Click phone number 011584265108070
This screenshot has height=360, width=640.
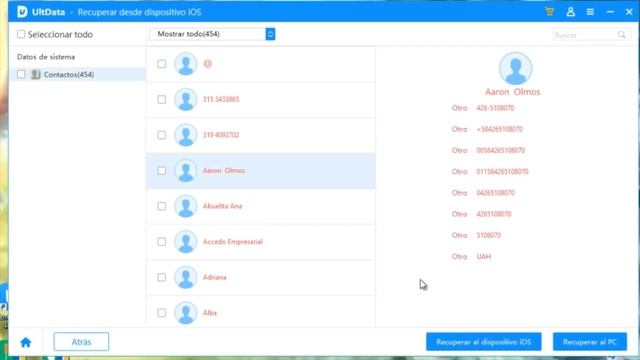(502, 171)
